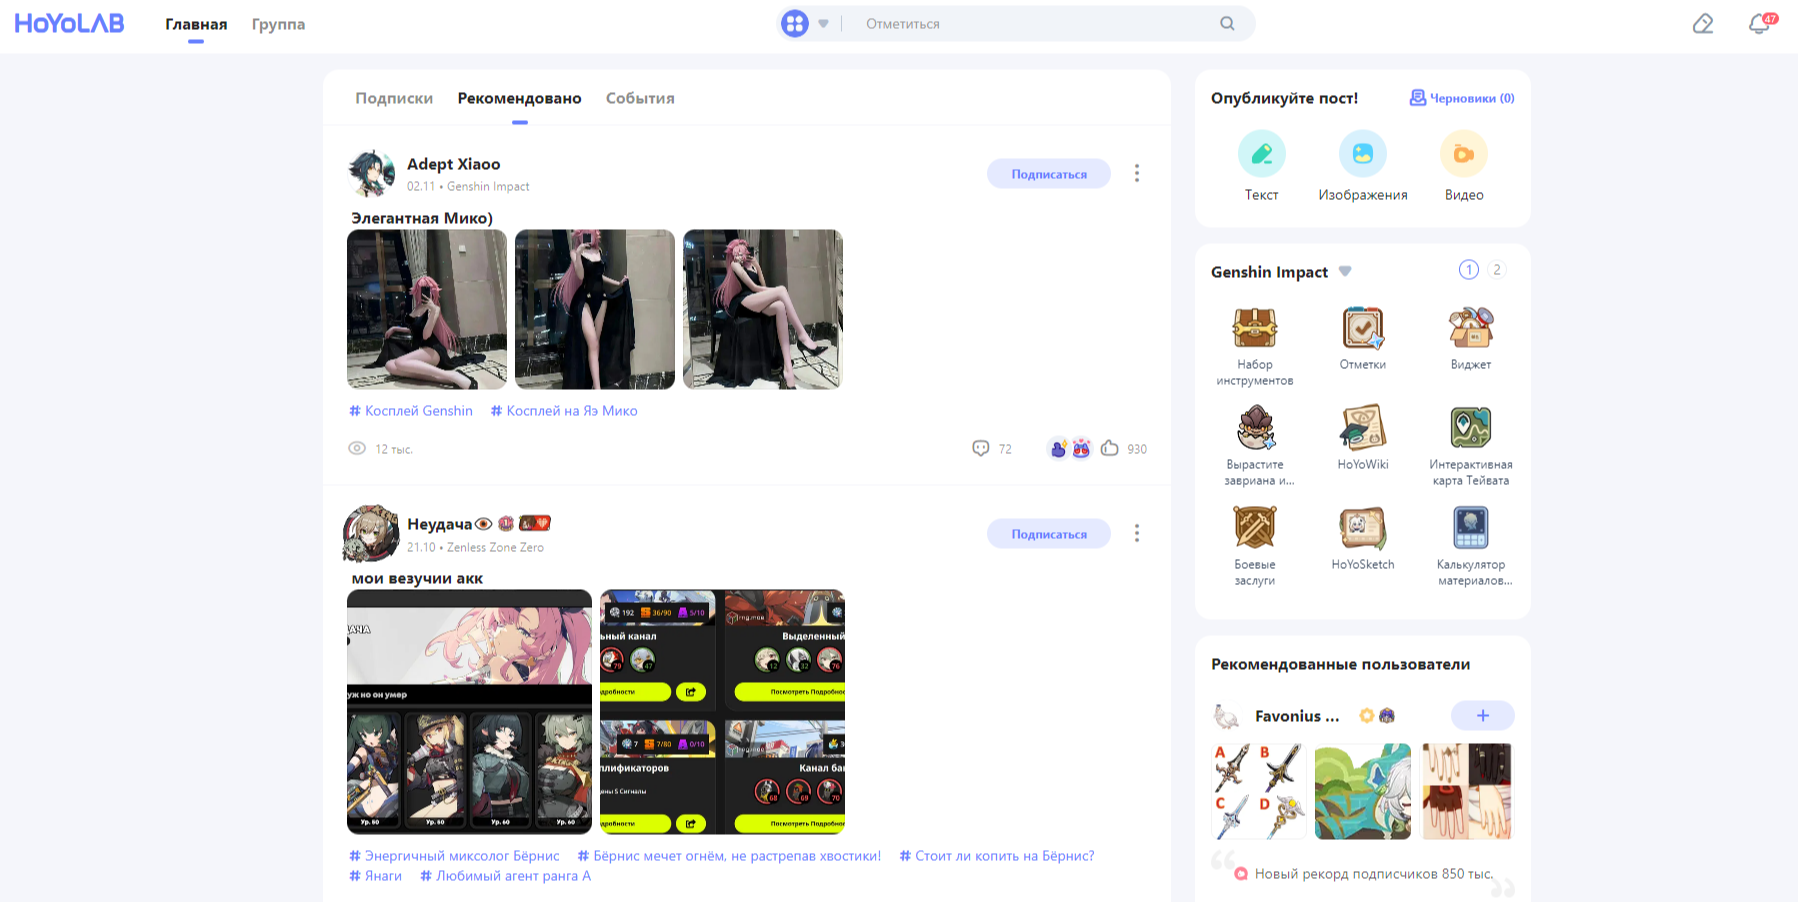This screenshot has width=1798, height=902.
Task: Open the Косплей Genshin hashtag
Action: click(411, 411)
